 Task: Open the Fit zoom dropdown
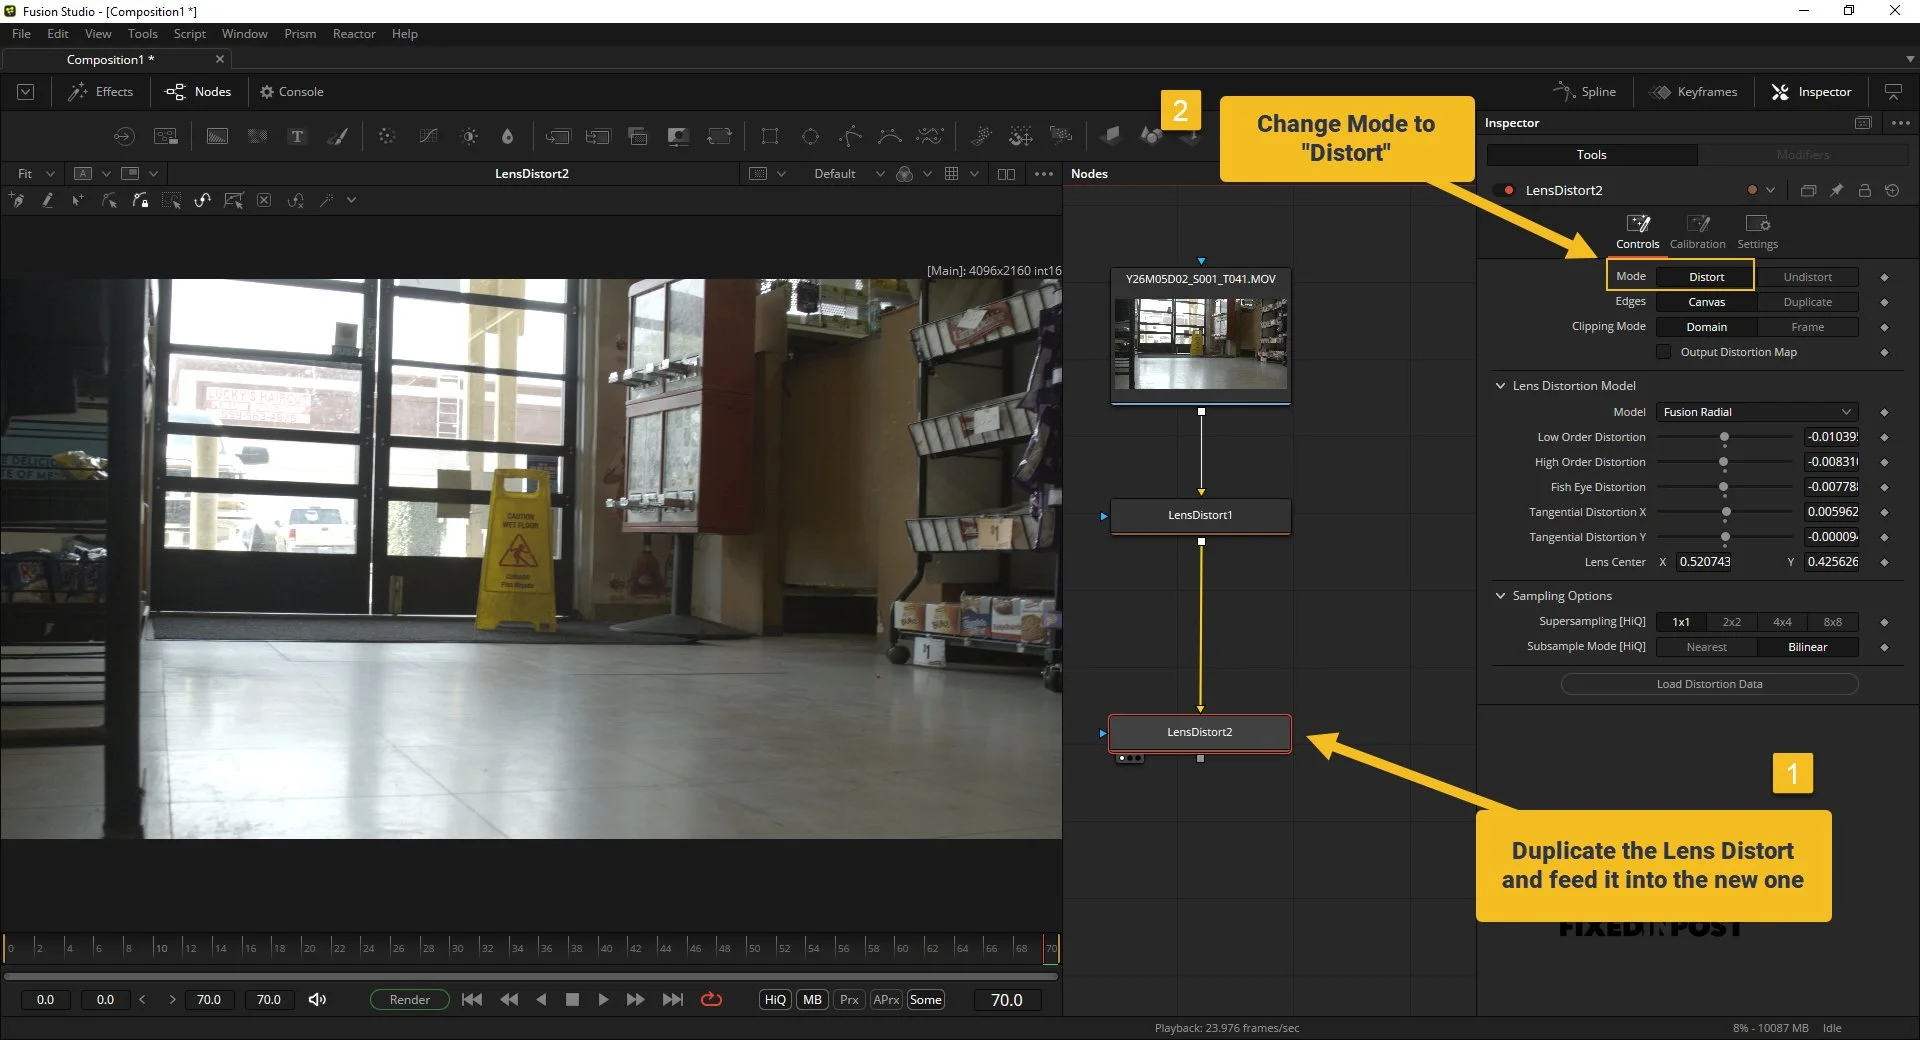tap(35, 174)
